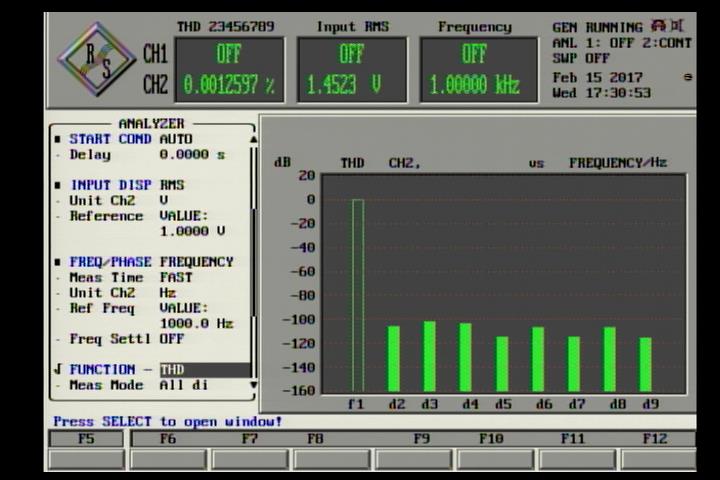Screen dimensions: 720x480
Task: Click the d6 harmonic bar
Action: pos(538,358)
